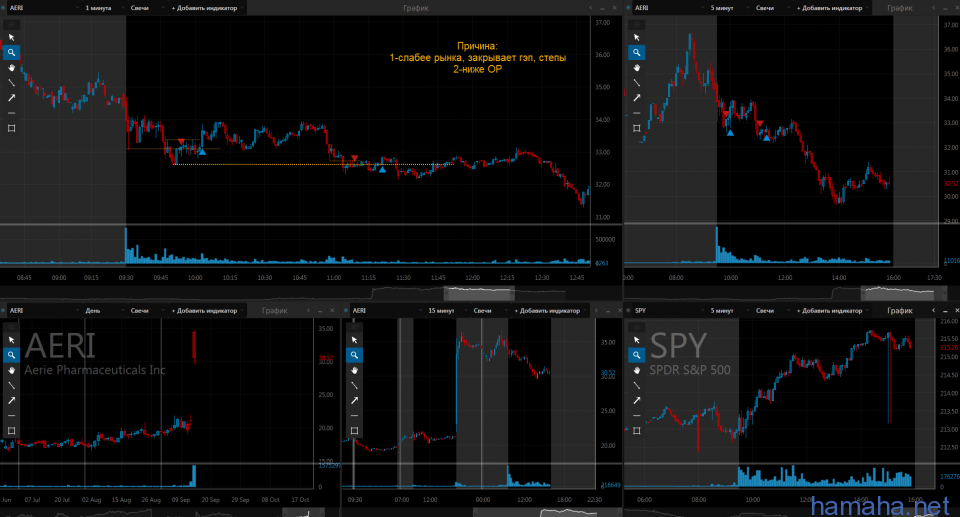Click the График tab of the День chart
The width and height of the screenshot is (960, 517).
275,311
